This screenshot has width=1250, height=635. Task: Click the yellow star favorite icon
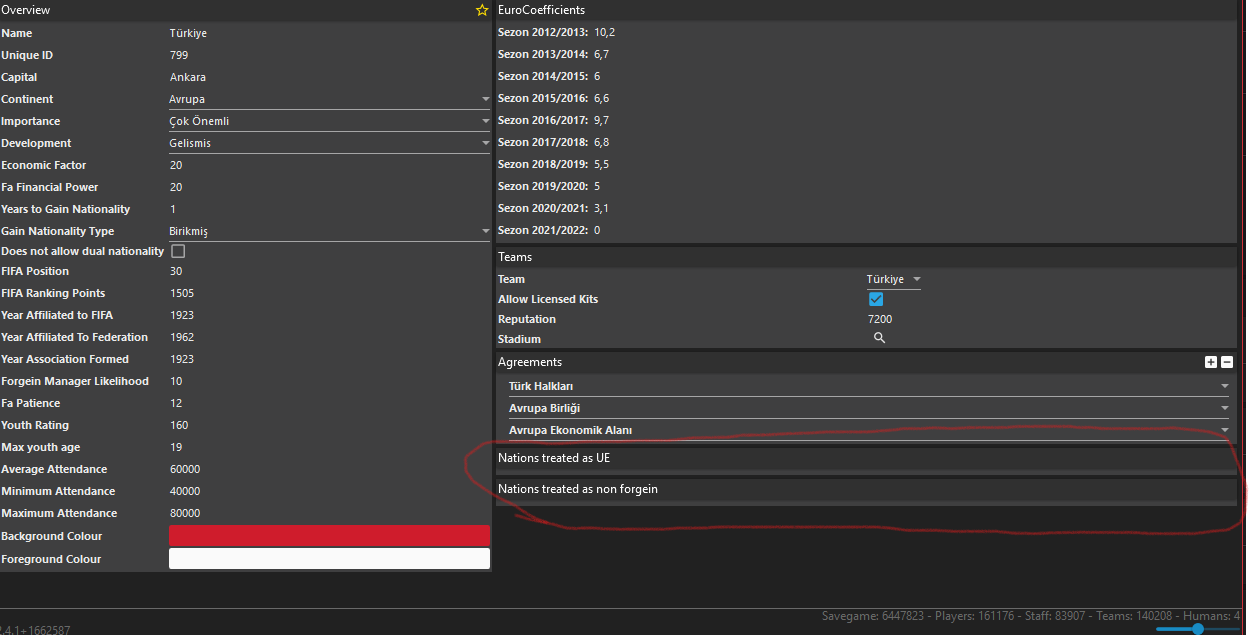coord(482,10)
